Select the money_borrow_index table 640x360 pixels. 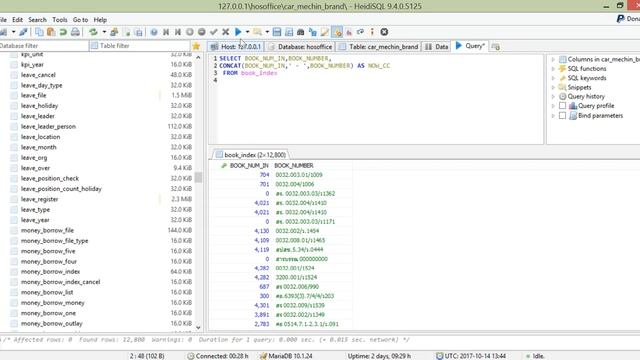pyautogui.click(x=50, y=271)
